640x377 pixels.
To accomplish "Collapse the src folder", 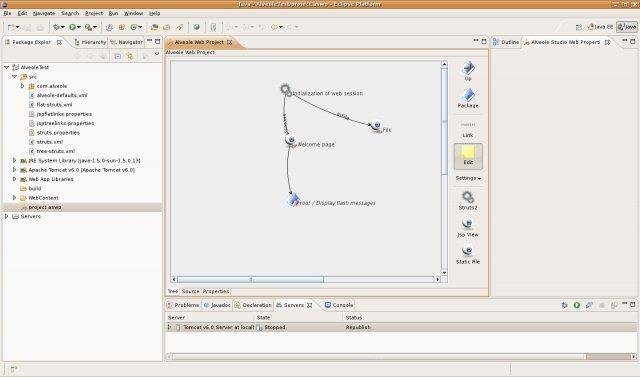I will [14, 77].
